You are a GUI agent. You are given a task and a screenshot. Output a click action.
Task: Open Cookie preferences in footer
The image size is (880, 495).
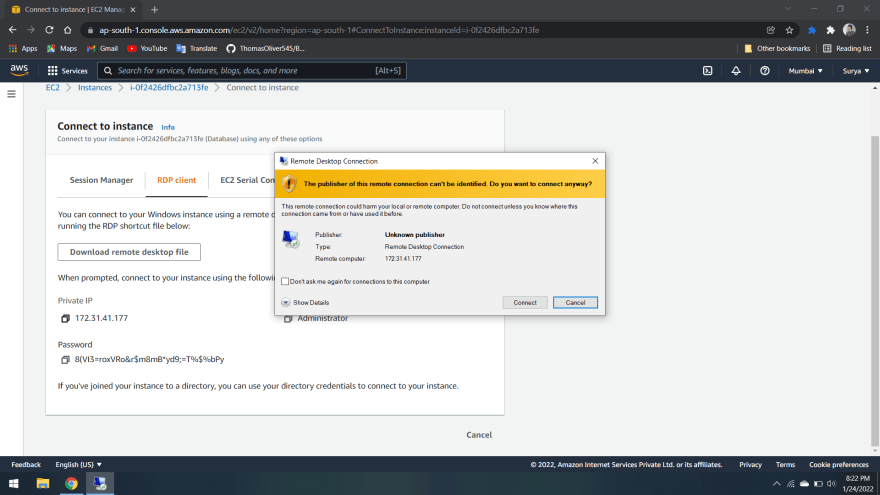pos(838,464)
